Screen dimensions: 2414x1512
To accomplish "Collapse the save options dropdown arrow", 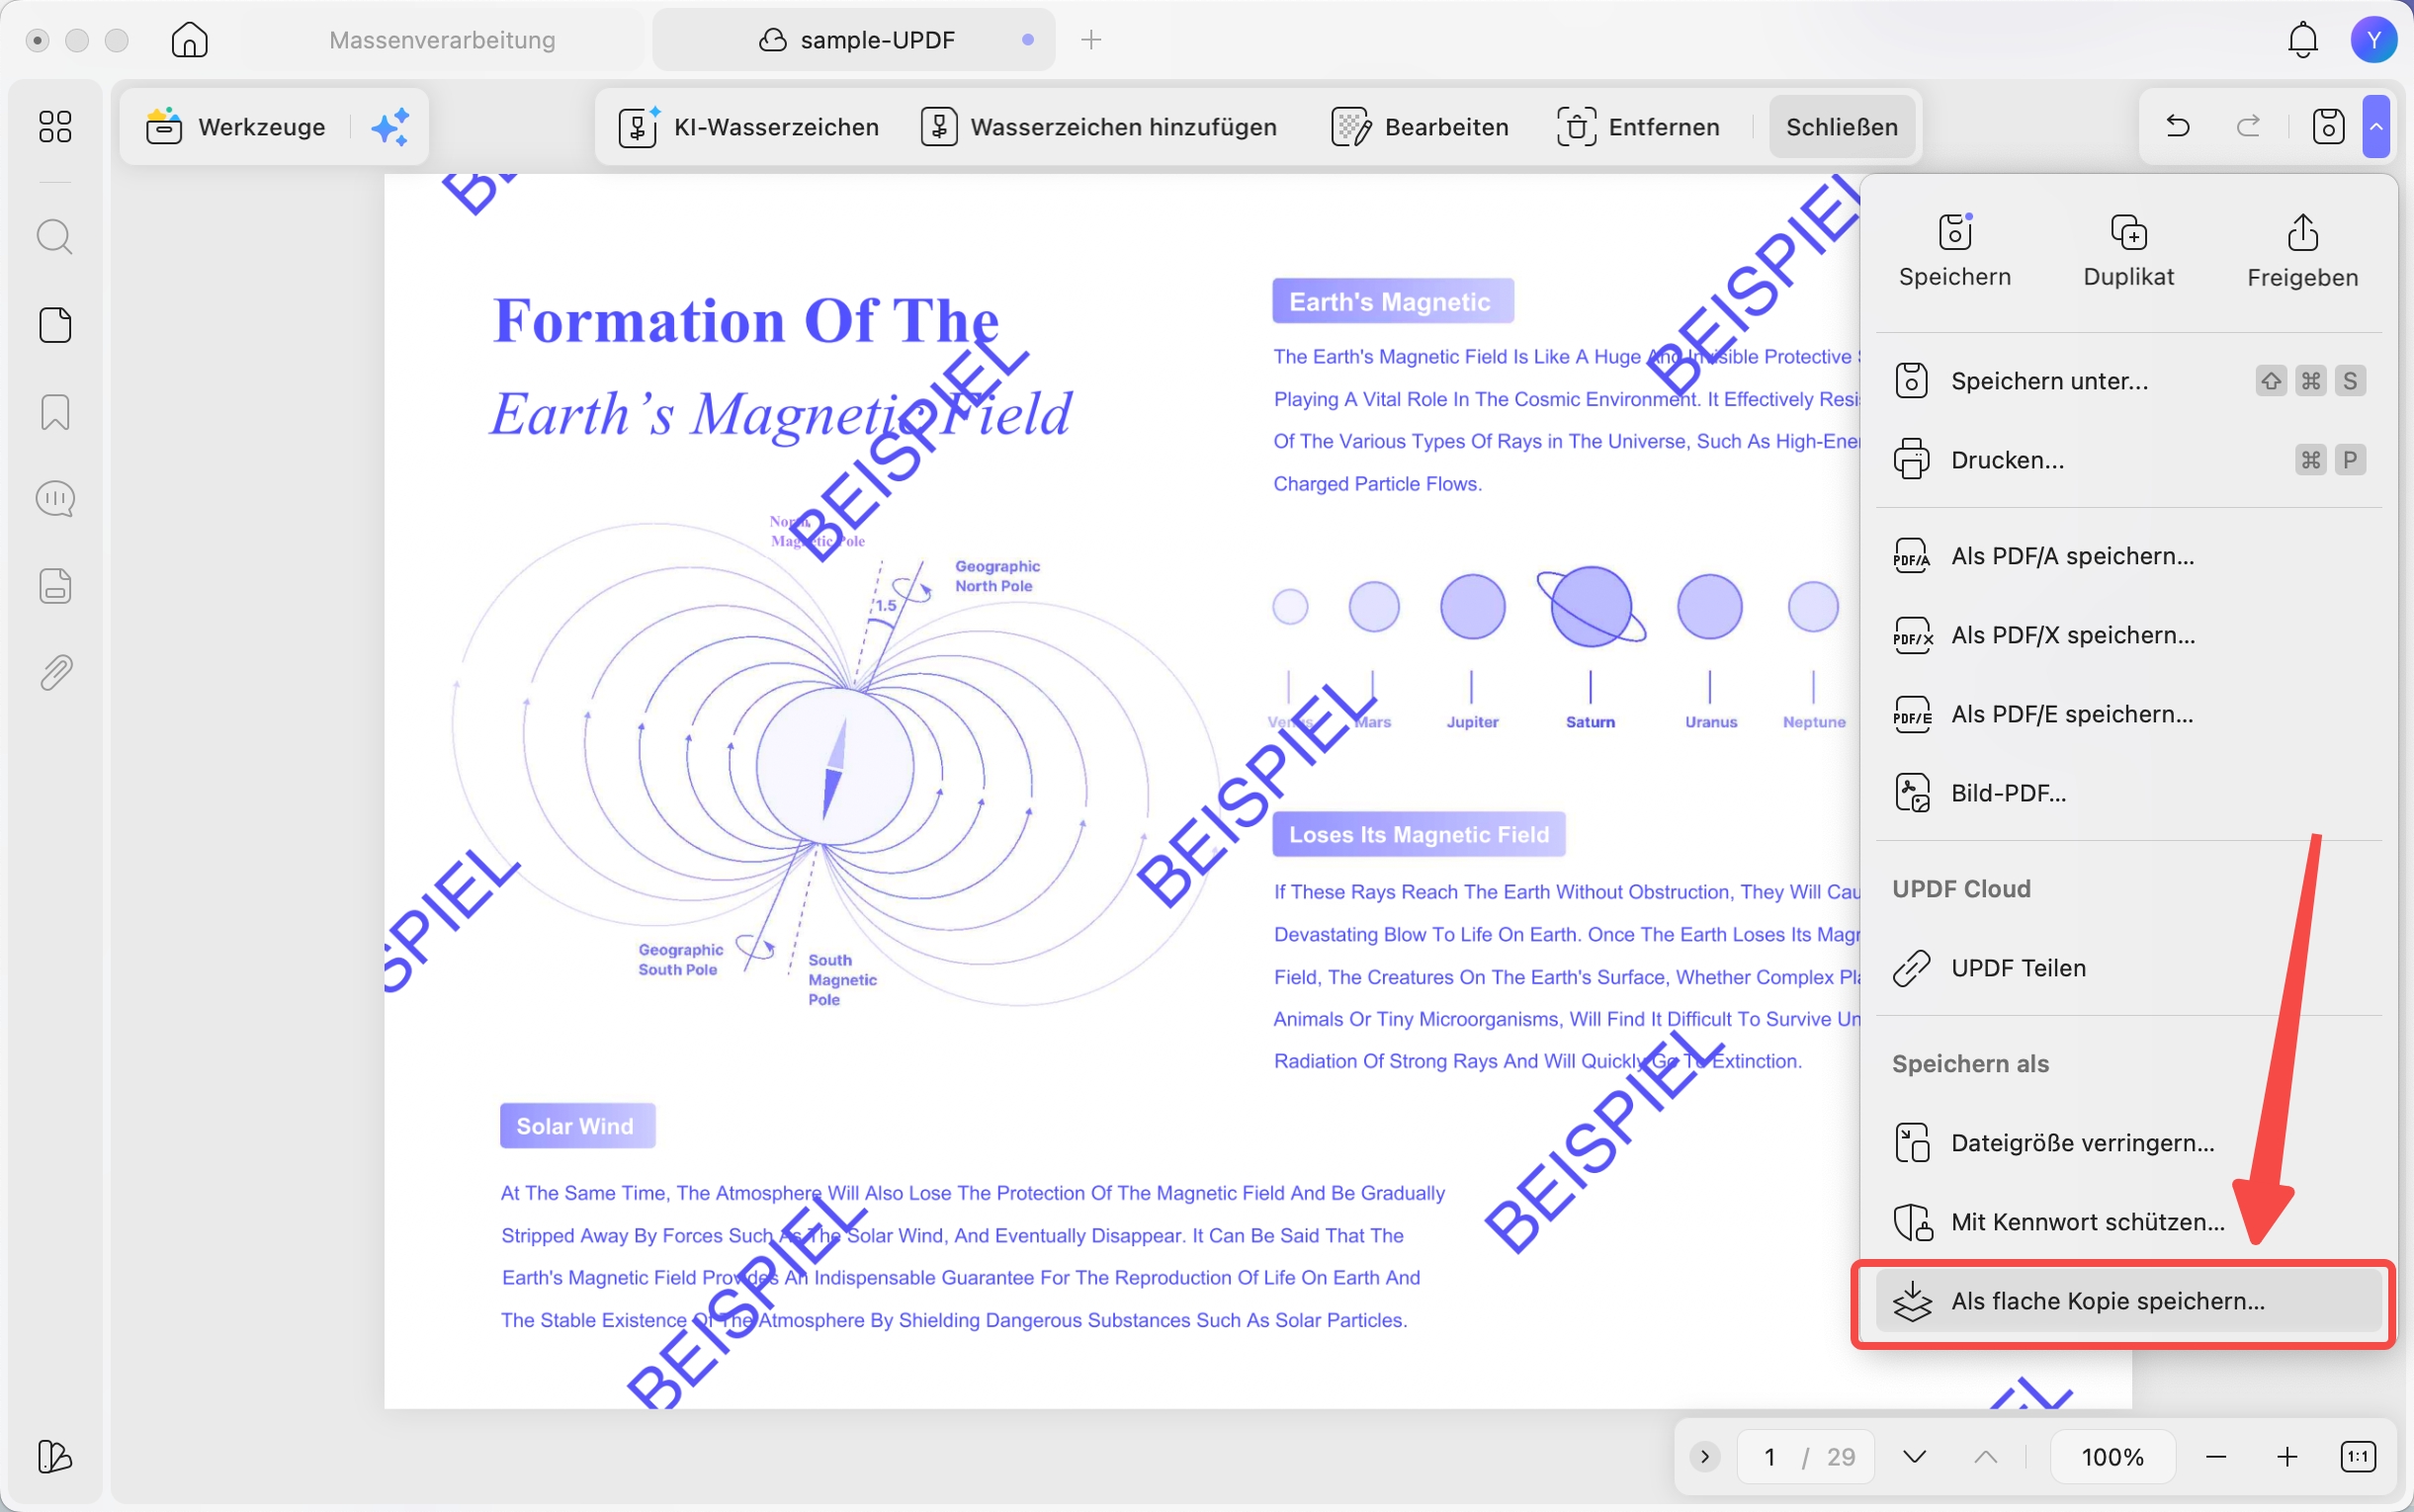I will (x=2376, y=126).
